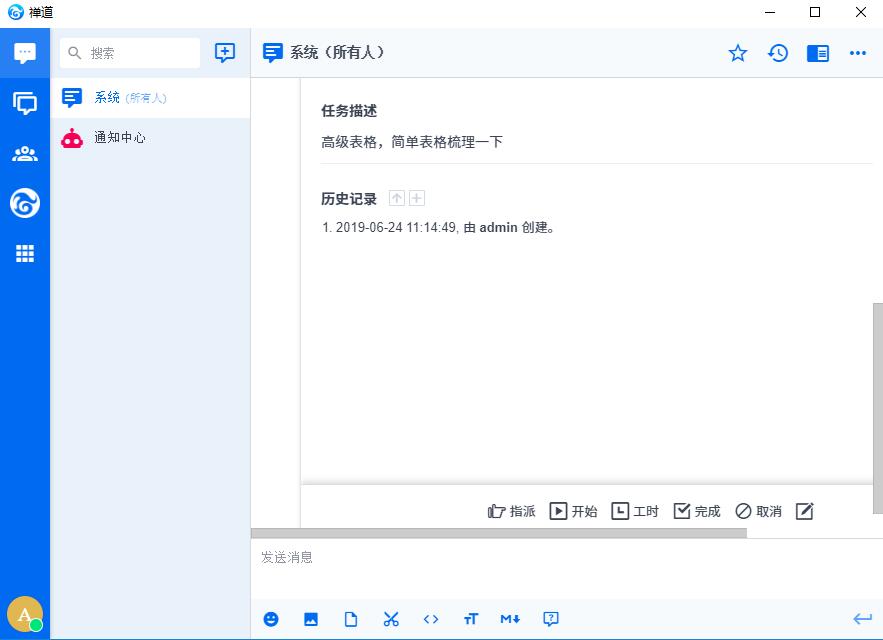883x640 pixels.
Task: Reverse history order with arrow button
Action: click(397, 198)
